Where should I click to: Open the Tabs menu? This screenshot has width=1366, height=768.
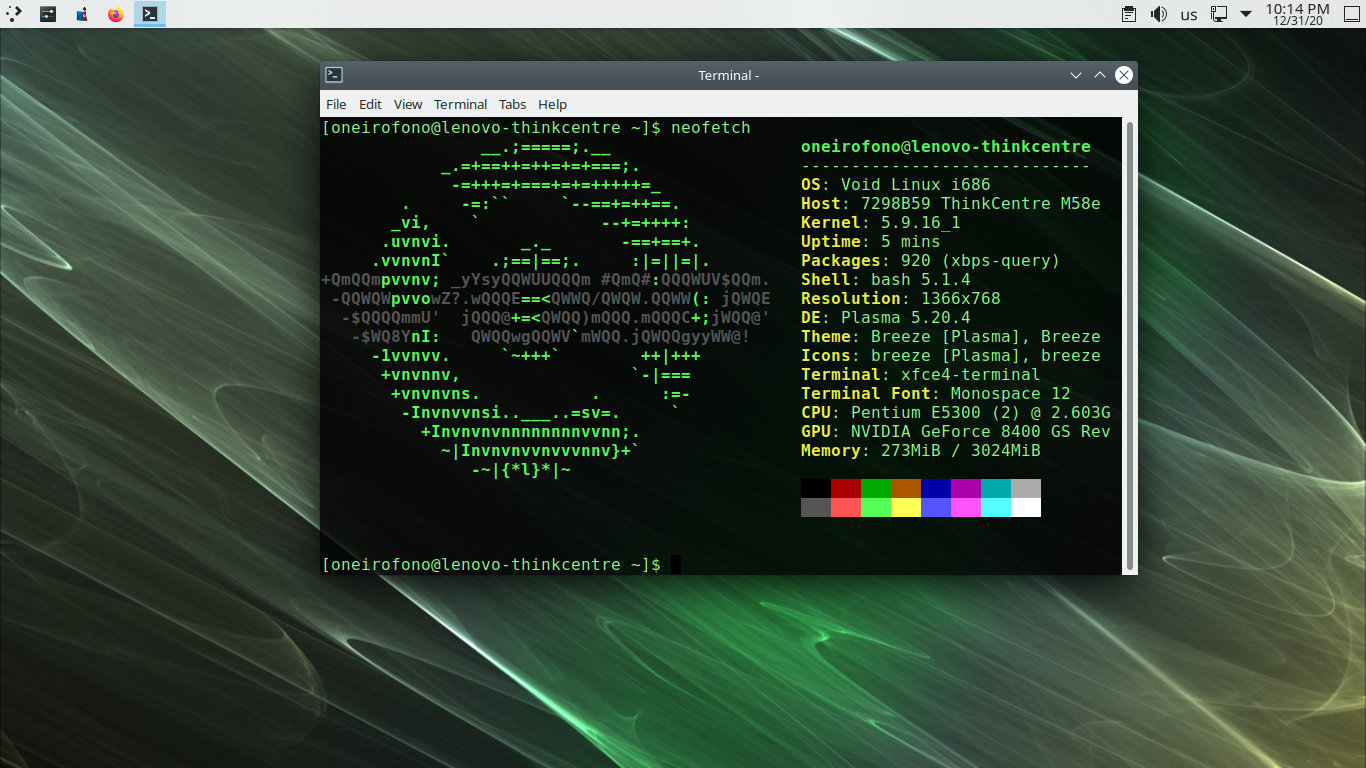(512, 104)
